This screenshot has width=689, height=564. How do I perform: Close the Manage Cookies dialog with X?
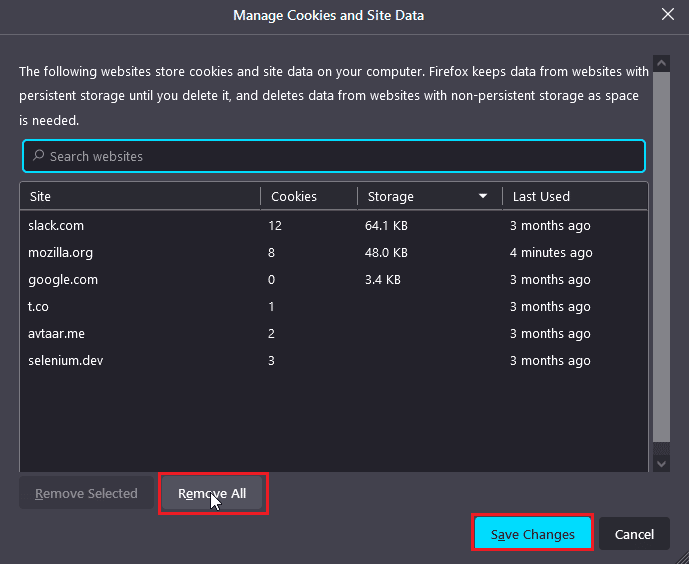(667, 14)
